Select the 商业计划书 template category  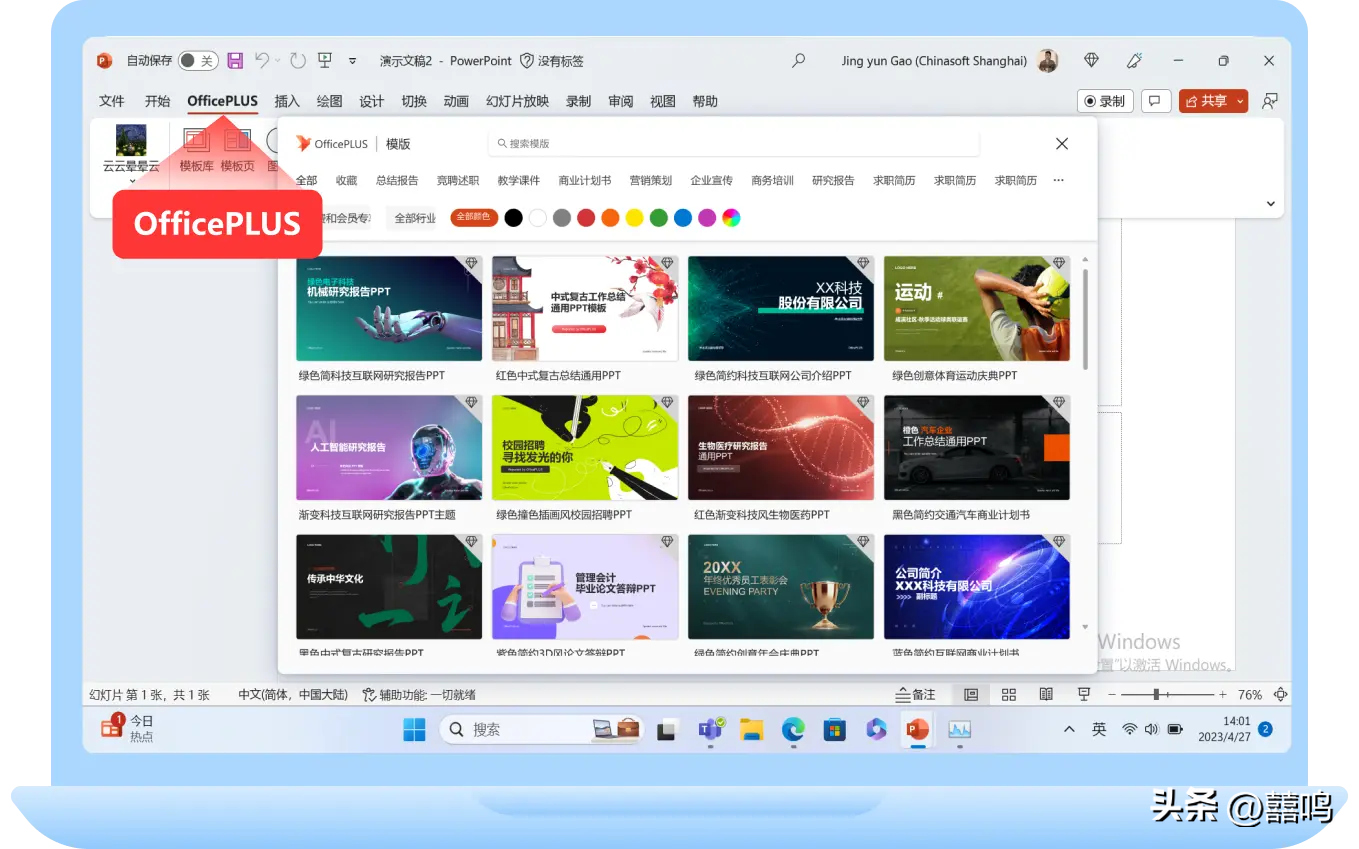pyautogui.click(x=585, y=181)
